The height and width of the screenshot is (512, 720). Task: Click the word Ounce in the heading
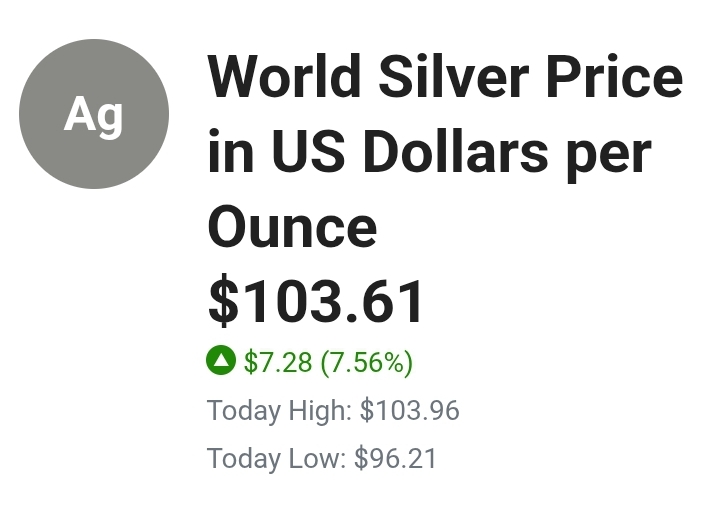coord(292,227)
